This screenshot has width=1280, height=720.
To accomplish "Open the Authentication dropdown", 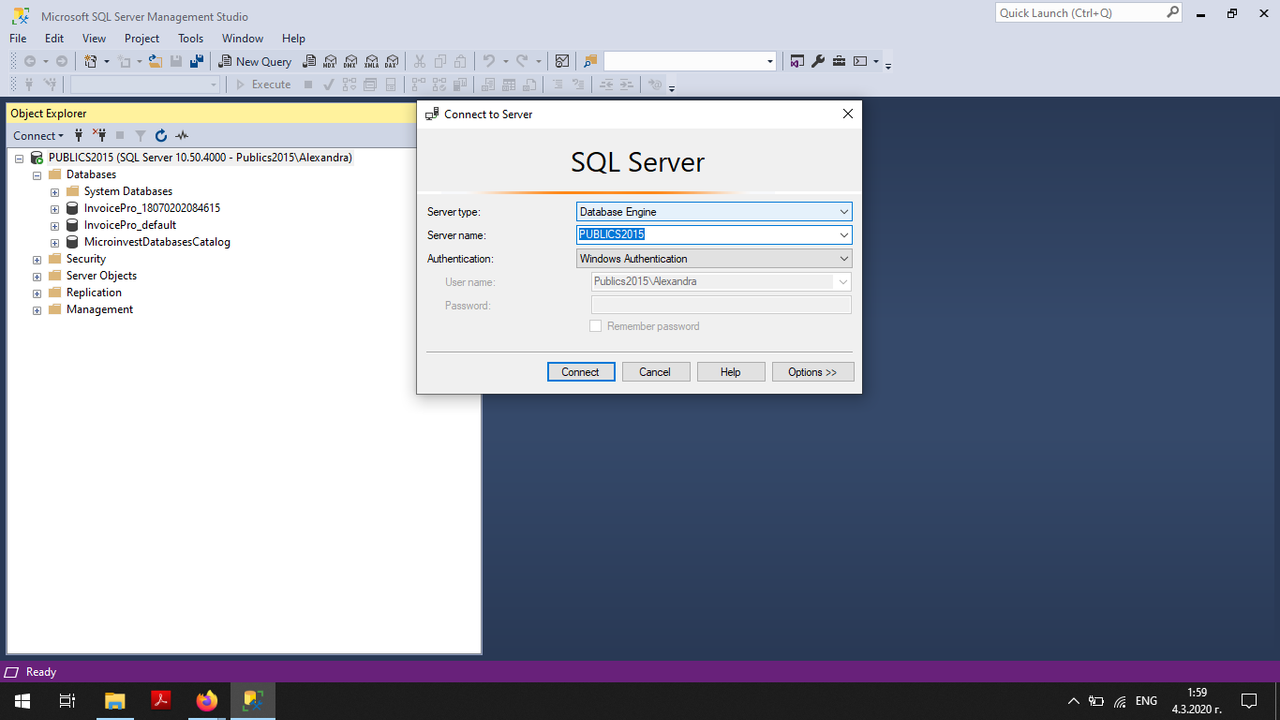I will tap(844, 258).
